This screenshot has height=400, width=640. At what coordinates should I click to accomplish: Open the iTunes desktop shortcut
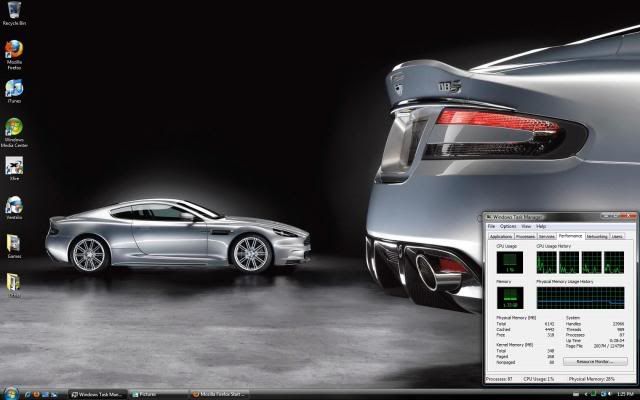pos(14,89)
